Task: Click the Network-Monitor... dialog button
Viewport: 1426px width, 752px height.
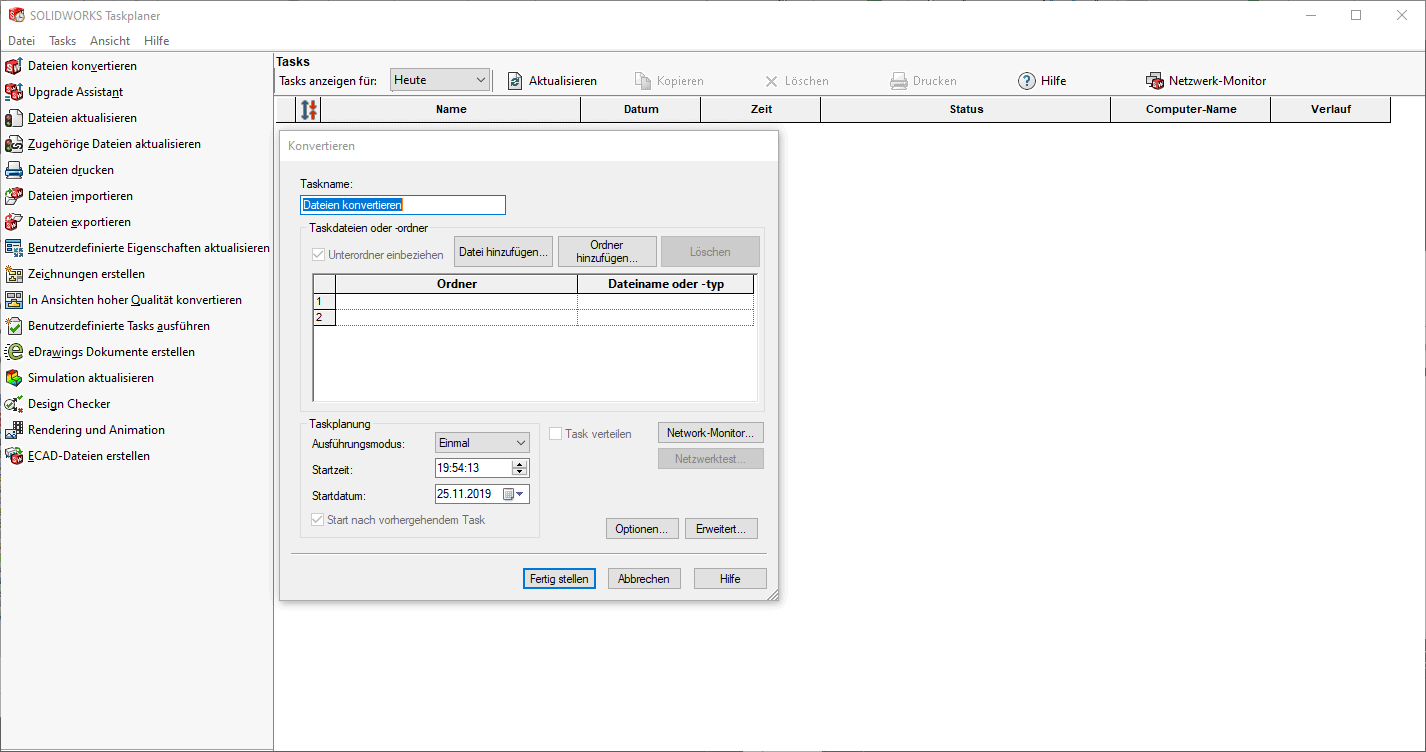Action: (711, 433)
